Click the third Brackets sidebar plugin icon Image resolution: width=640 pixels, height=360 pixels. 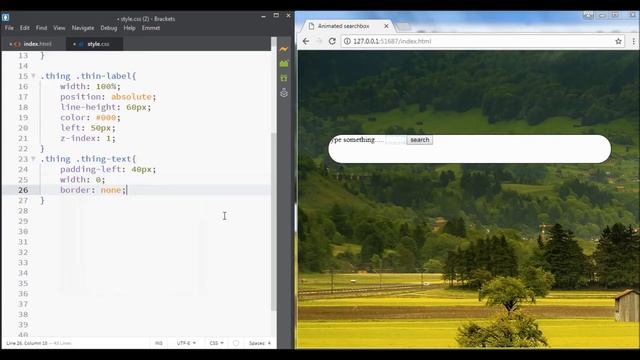click(284, 78)
